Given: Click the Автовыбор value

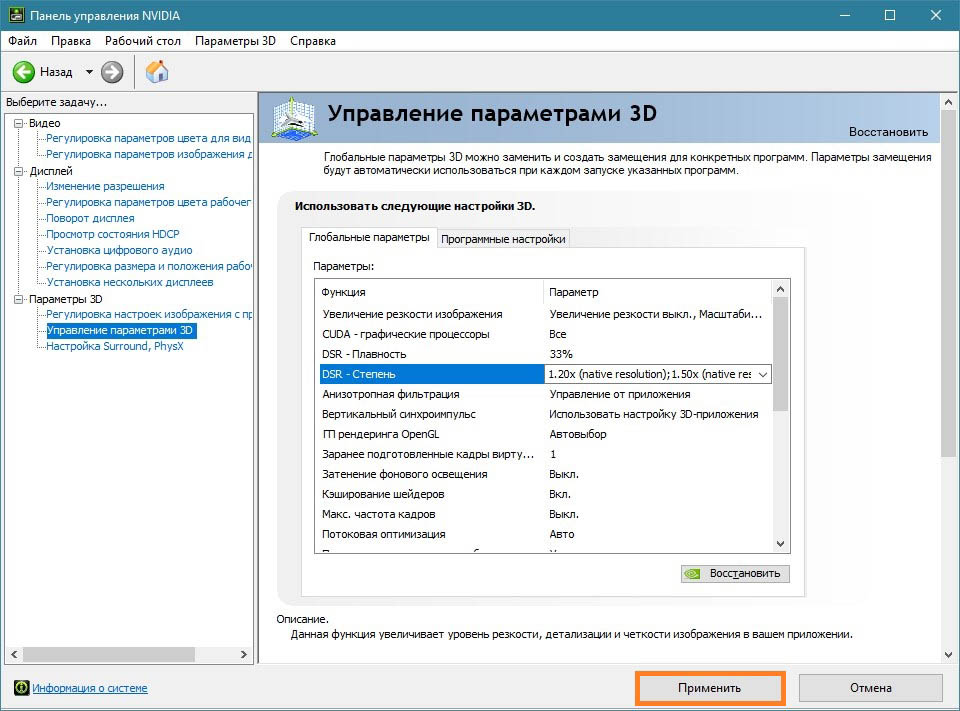Looking at the screenshot, I should [578, 434].
